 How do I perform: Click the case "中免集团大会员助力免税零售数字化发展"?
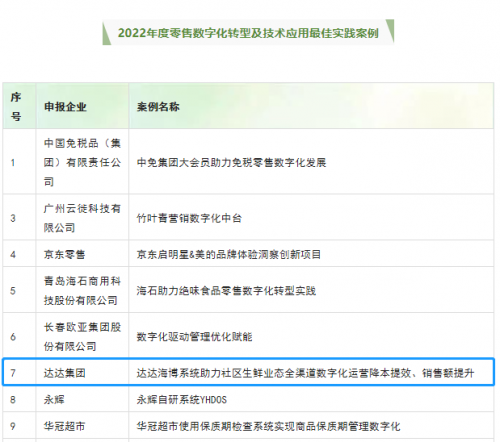(x=231, y=163)
